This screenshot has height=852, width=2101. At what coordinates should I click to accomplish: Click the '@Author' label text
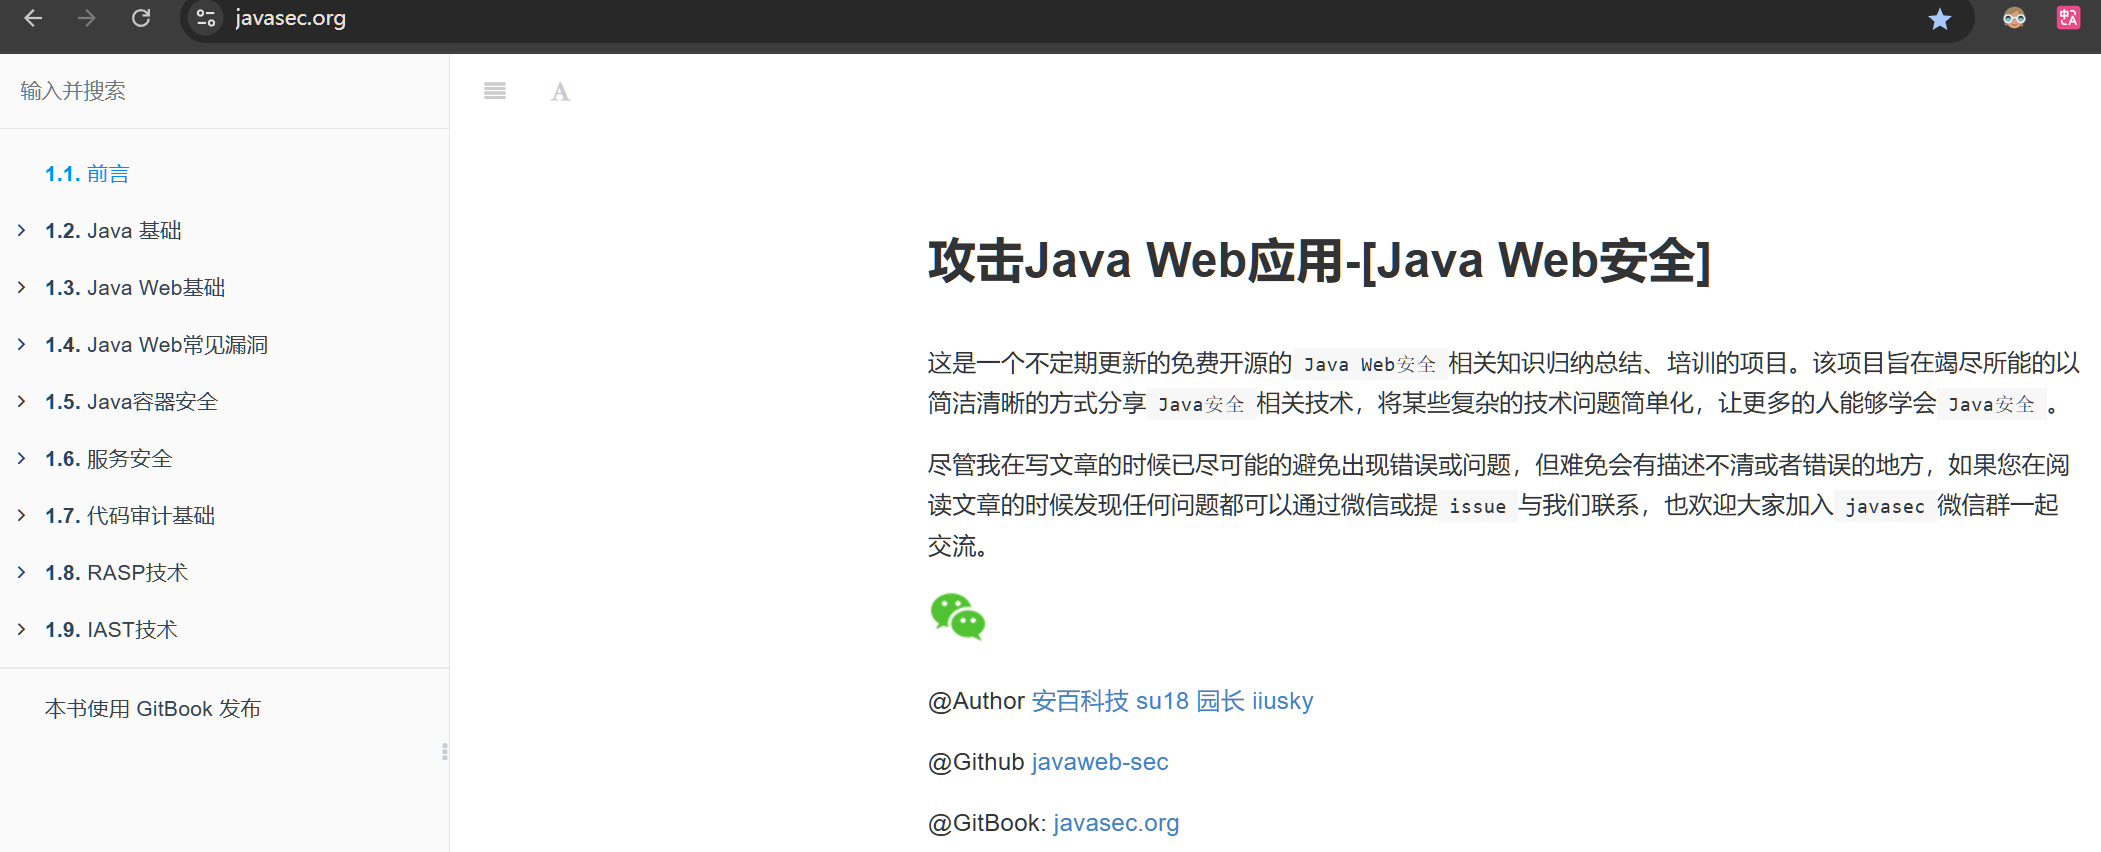pos(977,701)
